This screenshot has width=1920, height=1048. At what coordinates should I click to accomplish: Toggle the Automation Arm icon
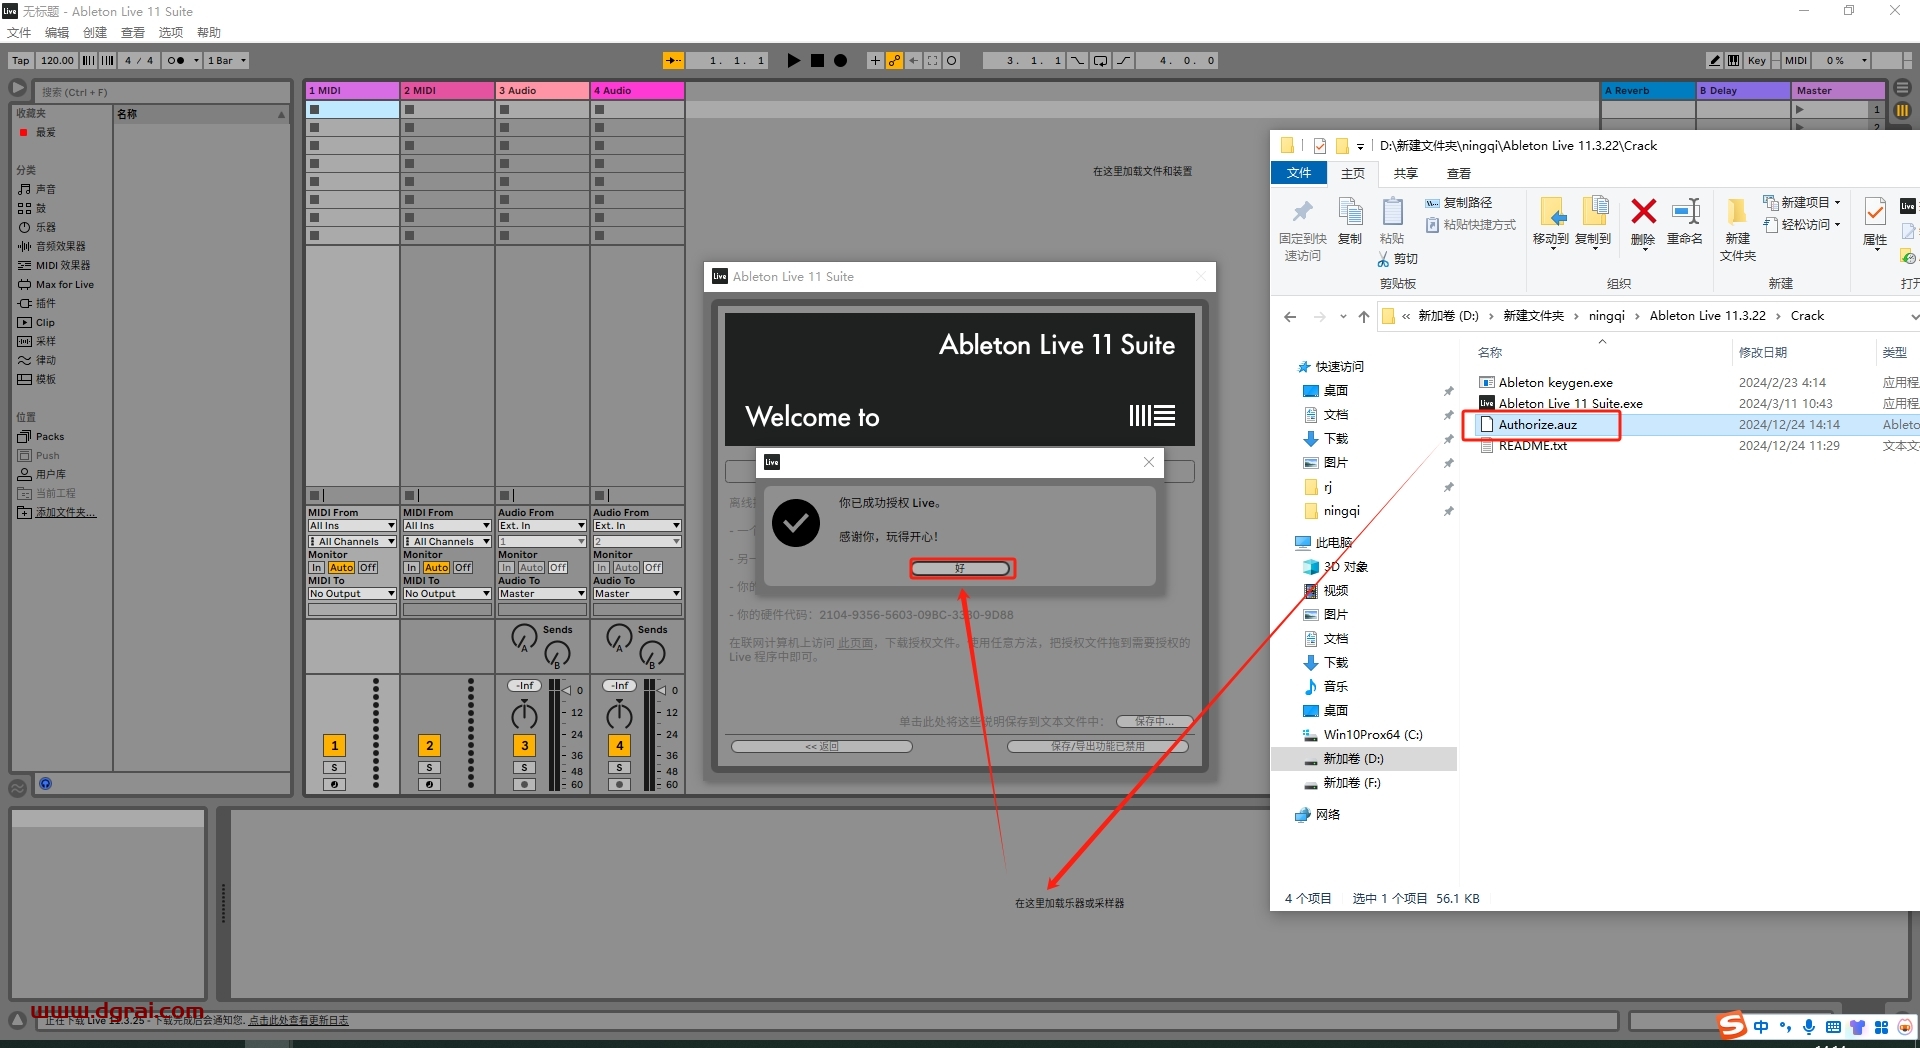click(894, 60)
